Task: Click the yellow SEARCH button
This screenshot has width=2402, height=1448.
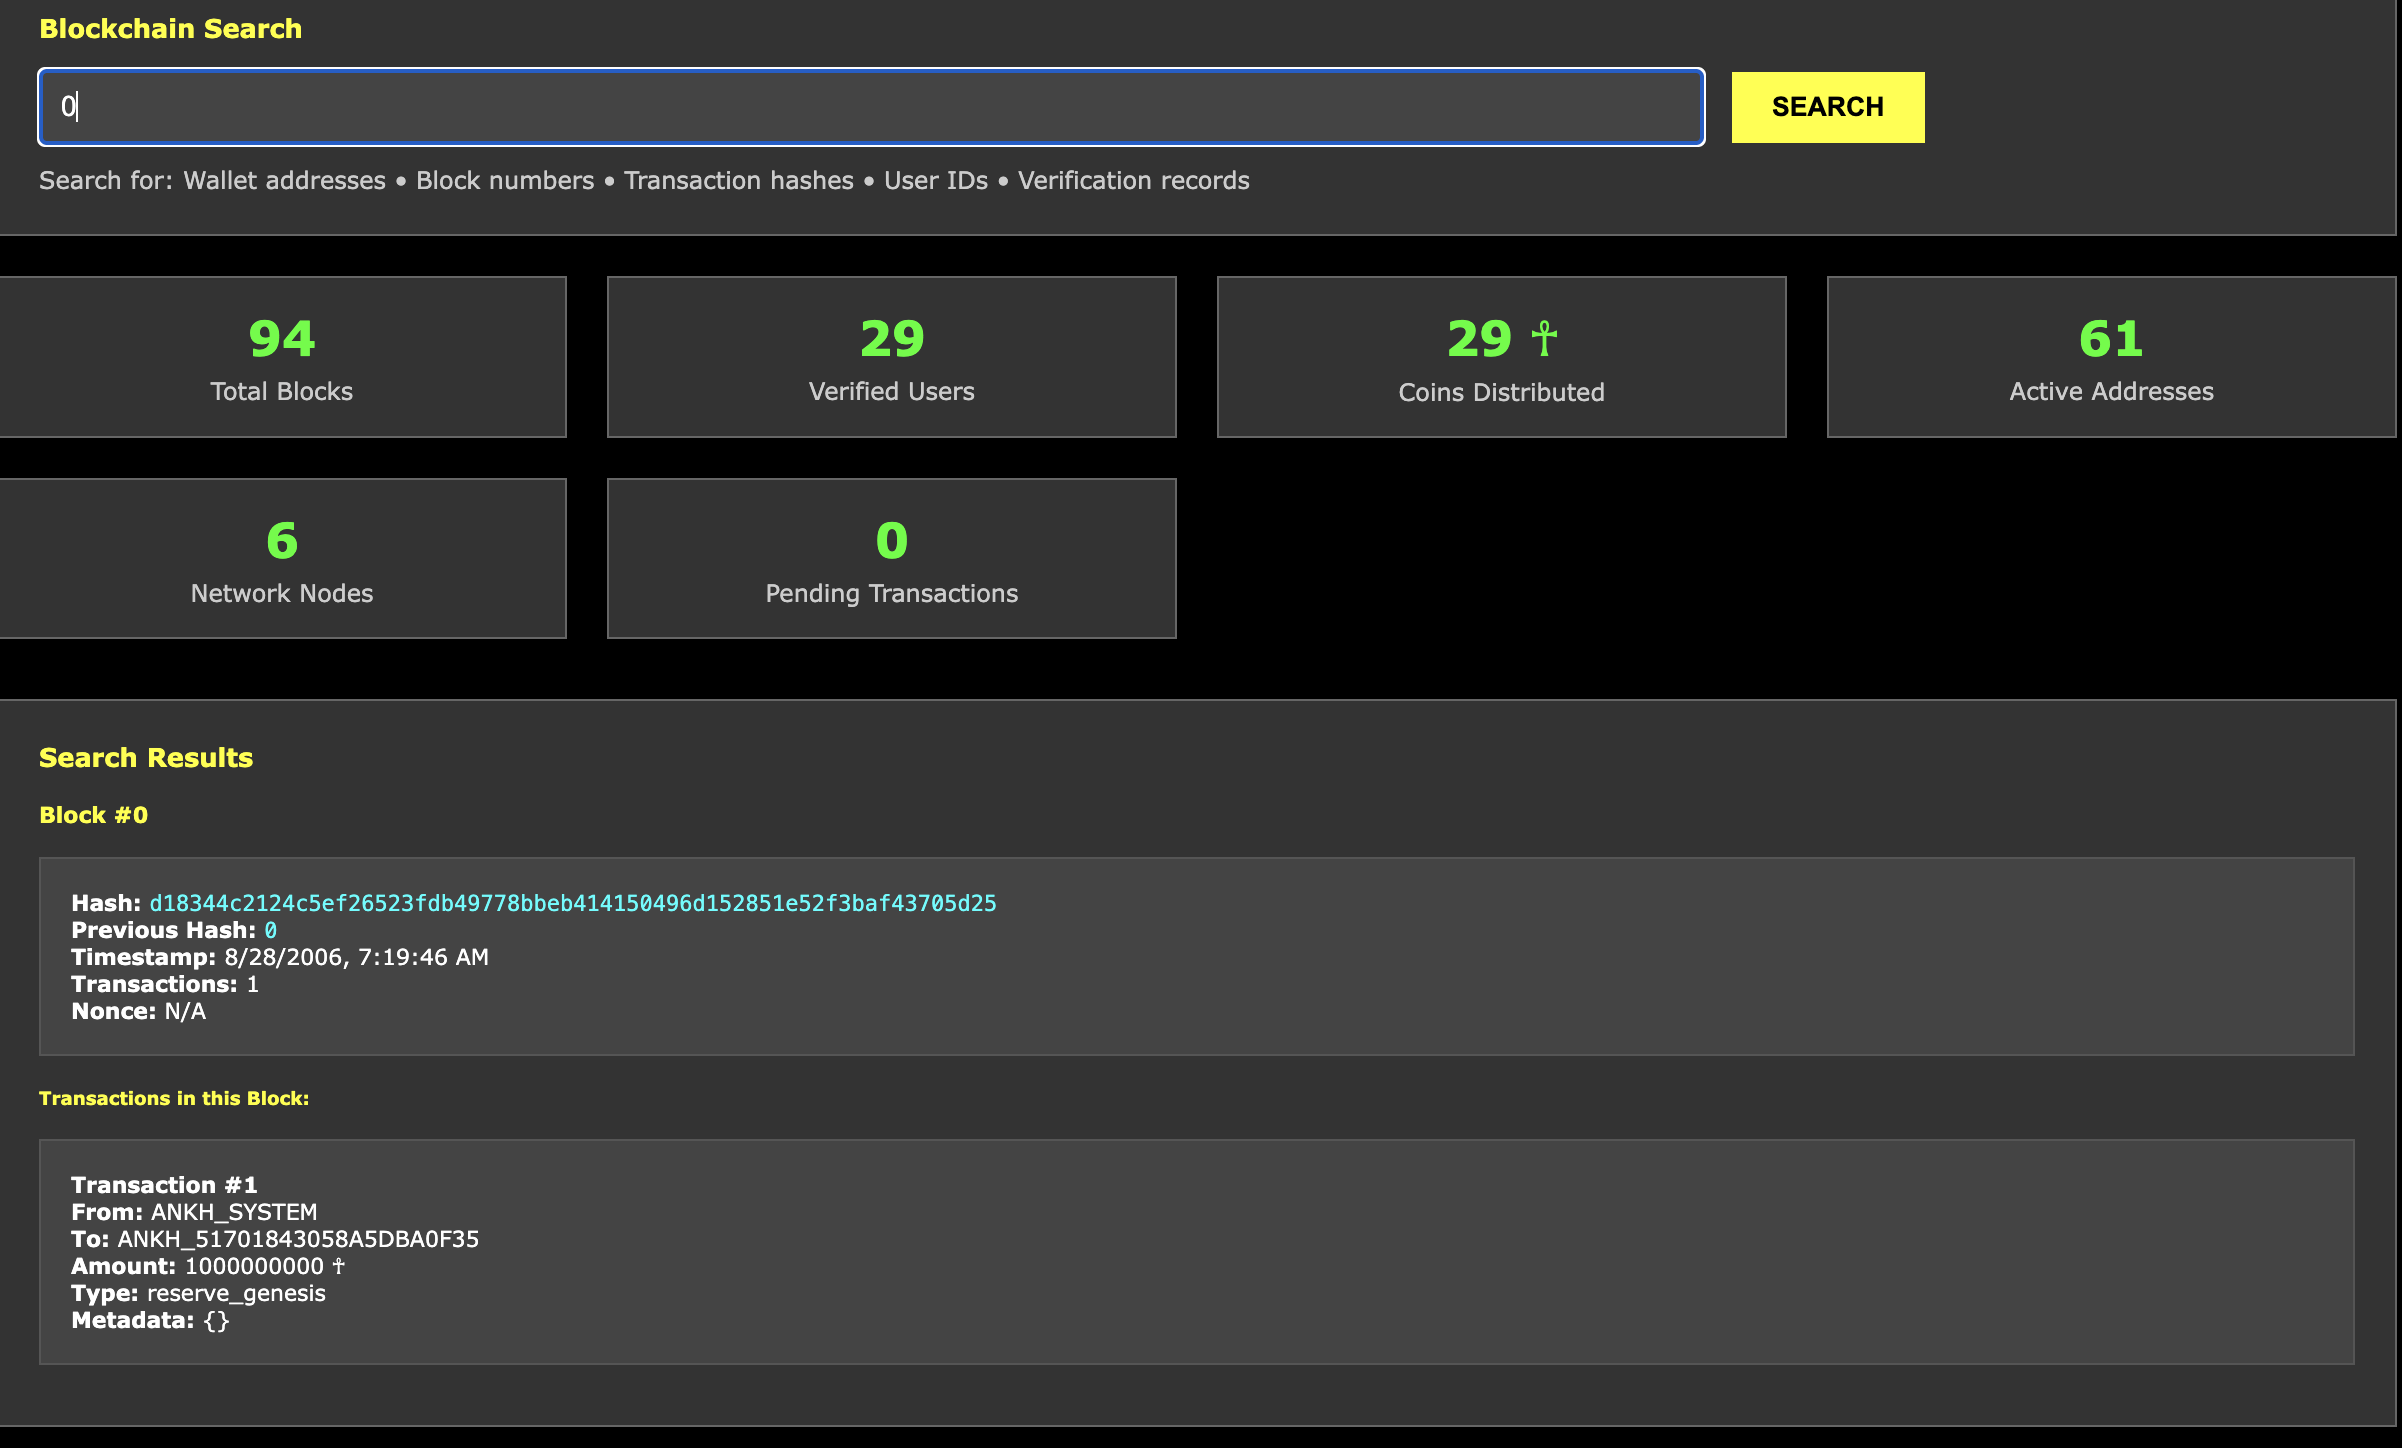Action: click(x=1827, y=107)
